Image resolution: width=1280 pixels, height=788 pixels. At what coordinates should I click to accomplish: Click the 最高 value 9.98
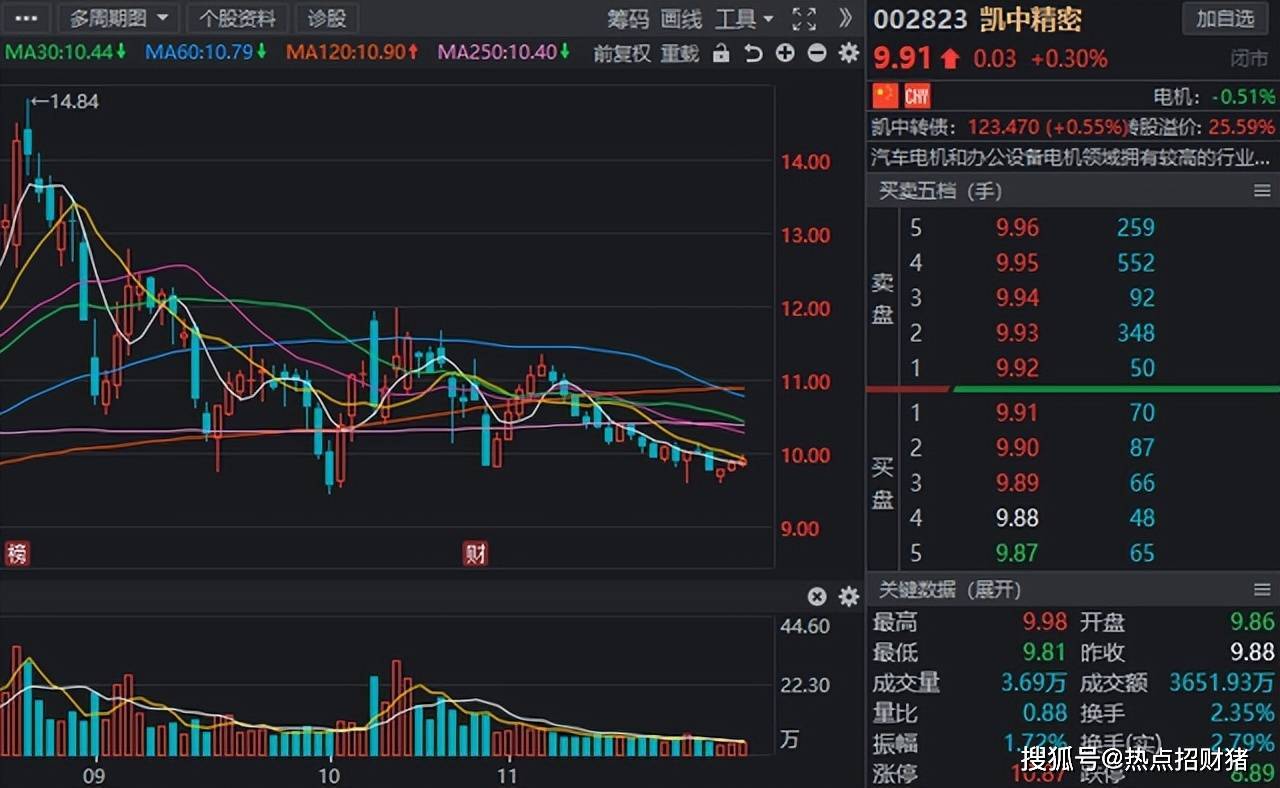tap(1045, 623)
